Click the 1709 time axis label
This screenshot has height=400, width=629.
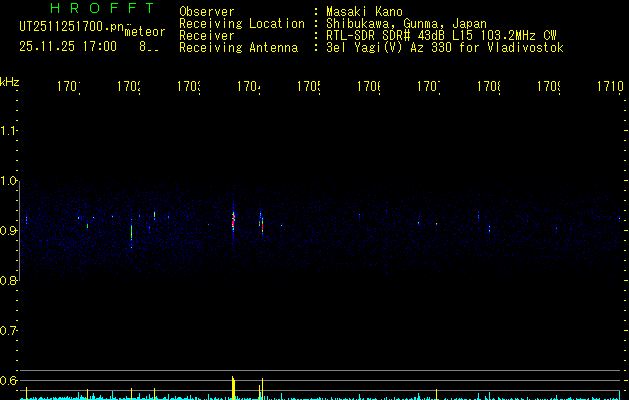[x=549, y=86]
